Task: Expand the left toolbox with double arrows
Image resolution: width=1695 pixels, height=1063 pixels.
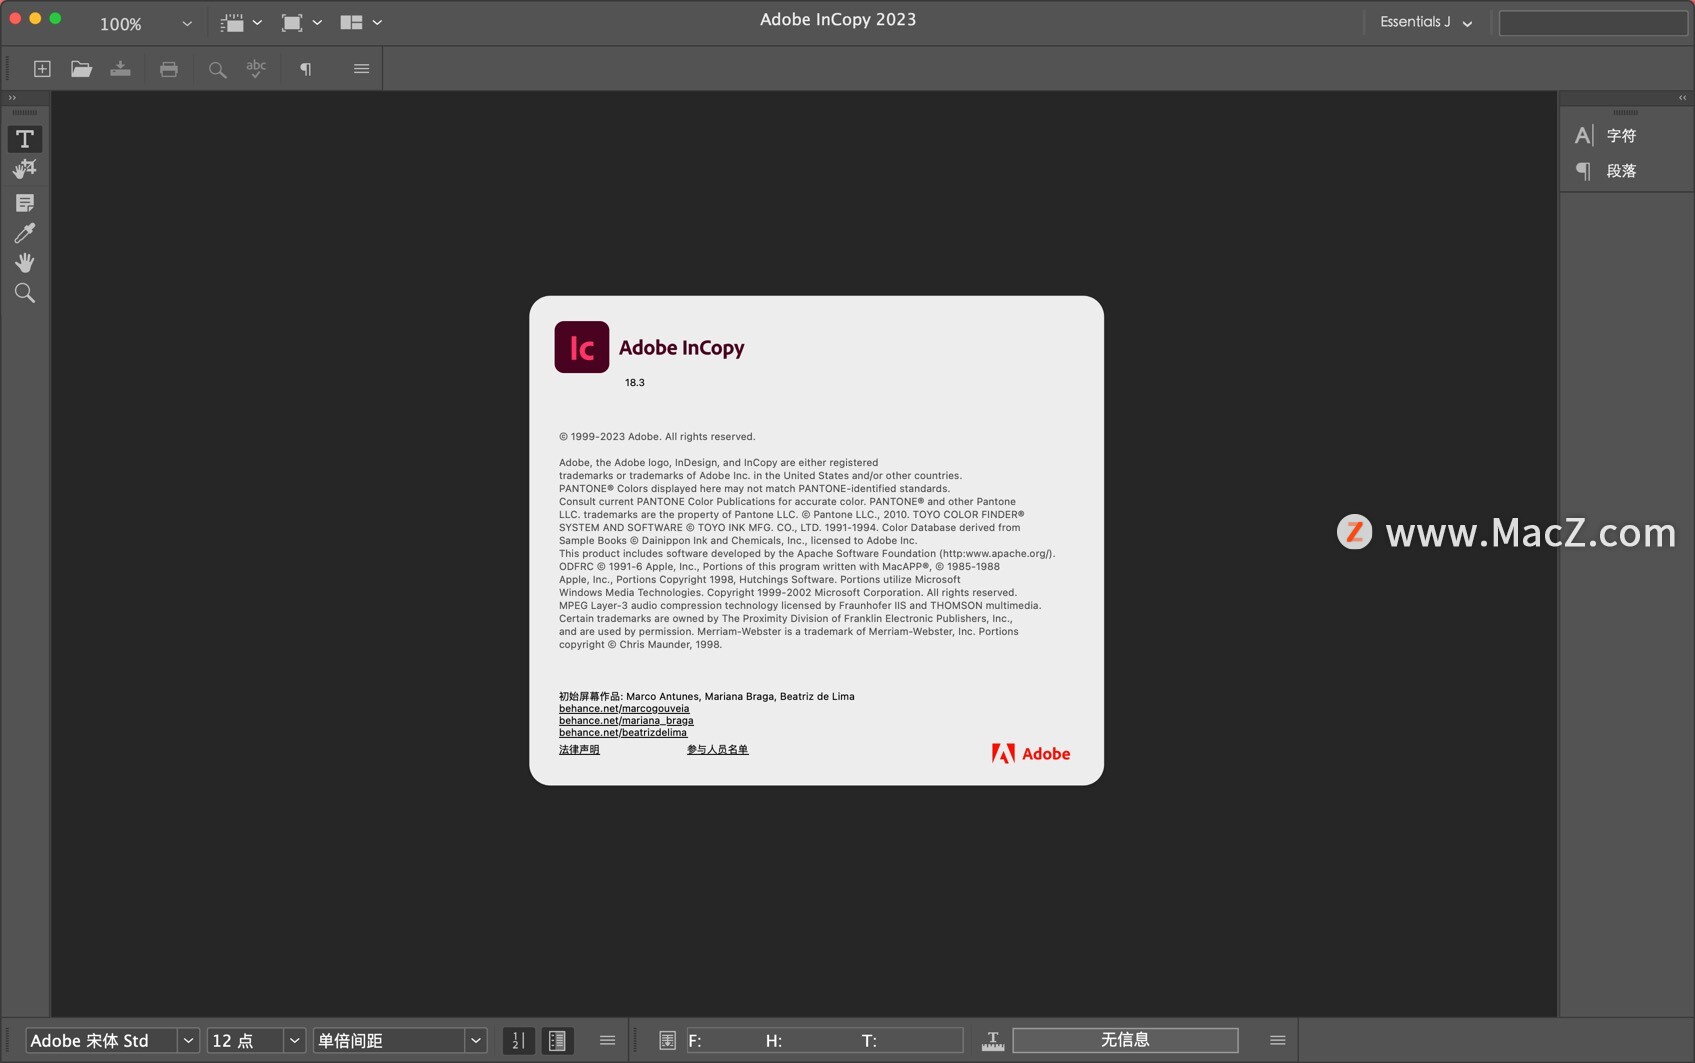Action: (x=12, y=98)
